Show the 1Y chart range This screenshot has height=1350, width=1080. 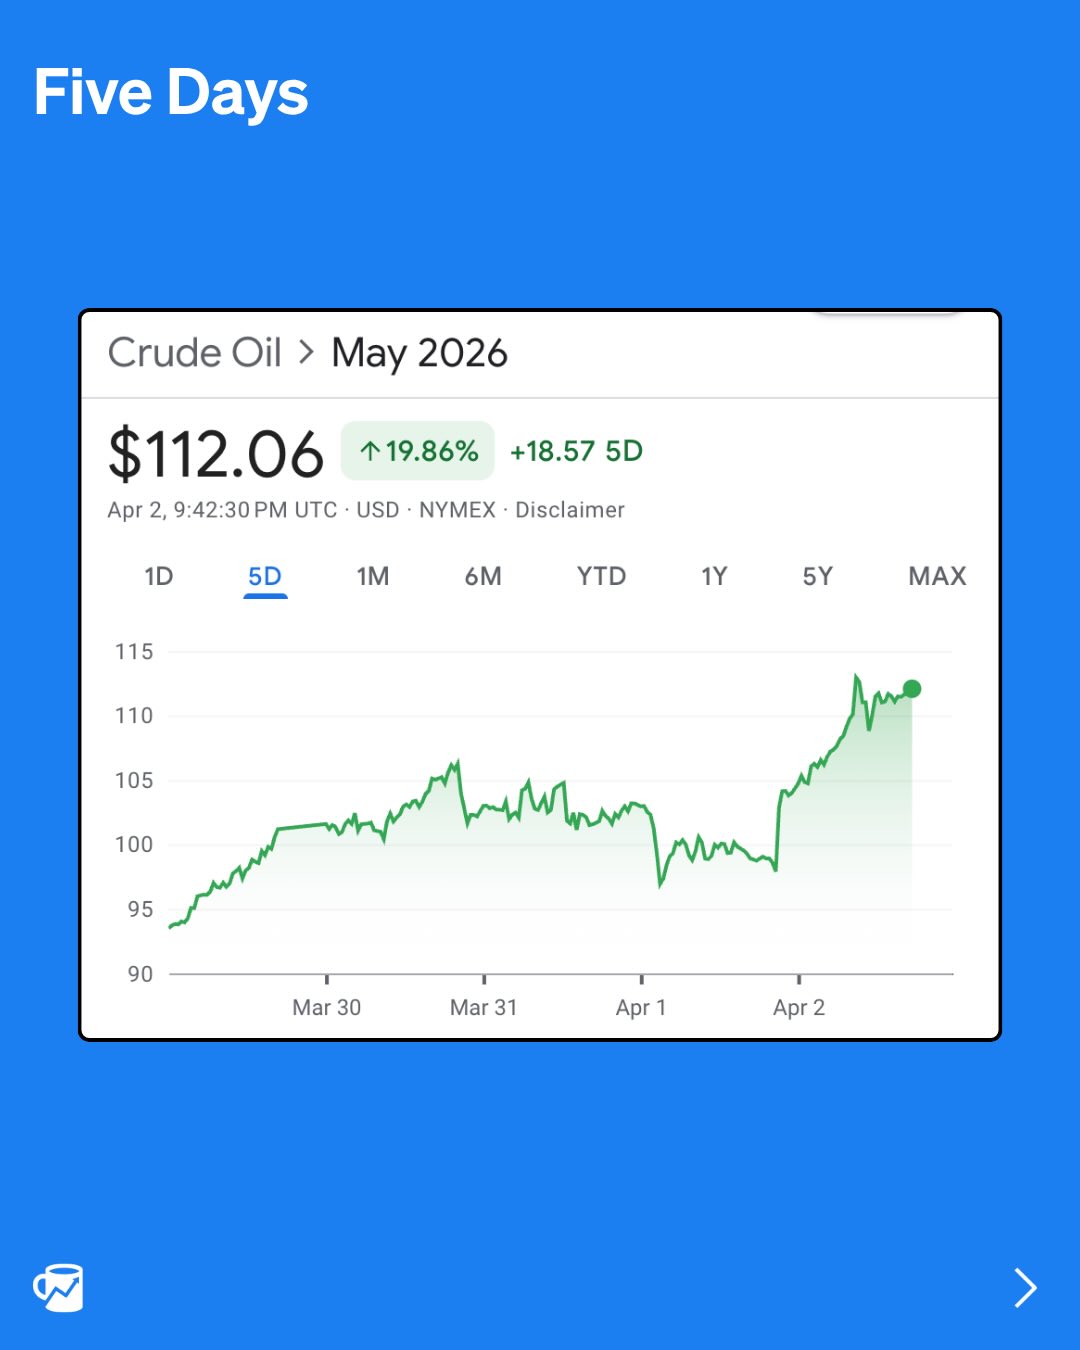point(714,576)
